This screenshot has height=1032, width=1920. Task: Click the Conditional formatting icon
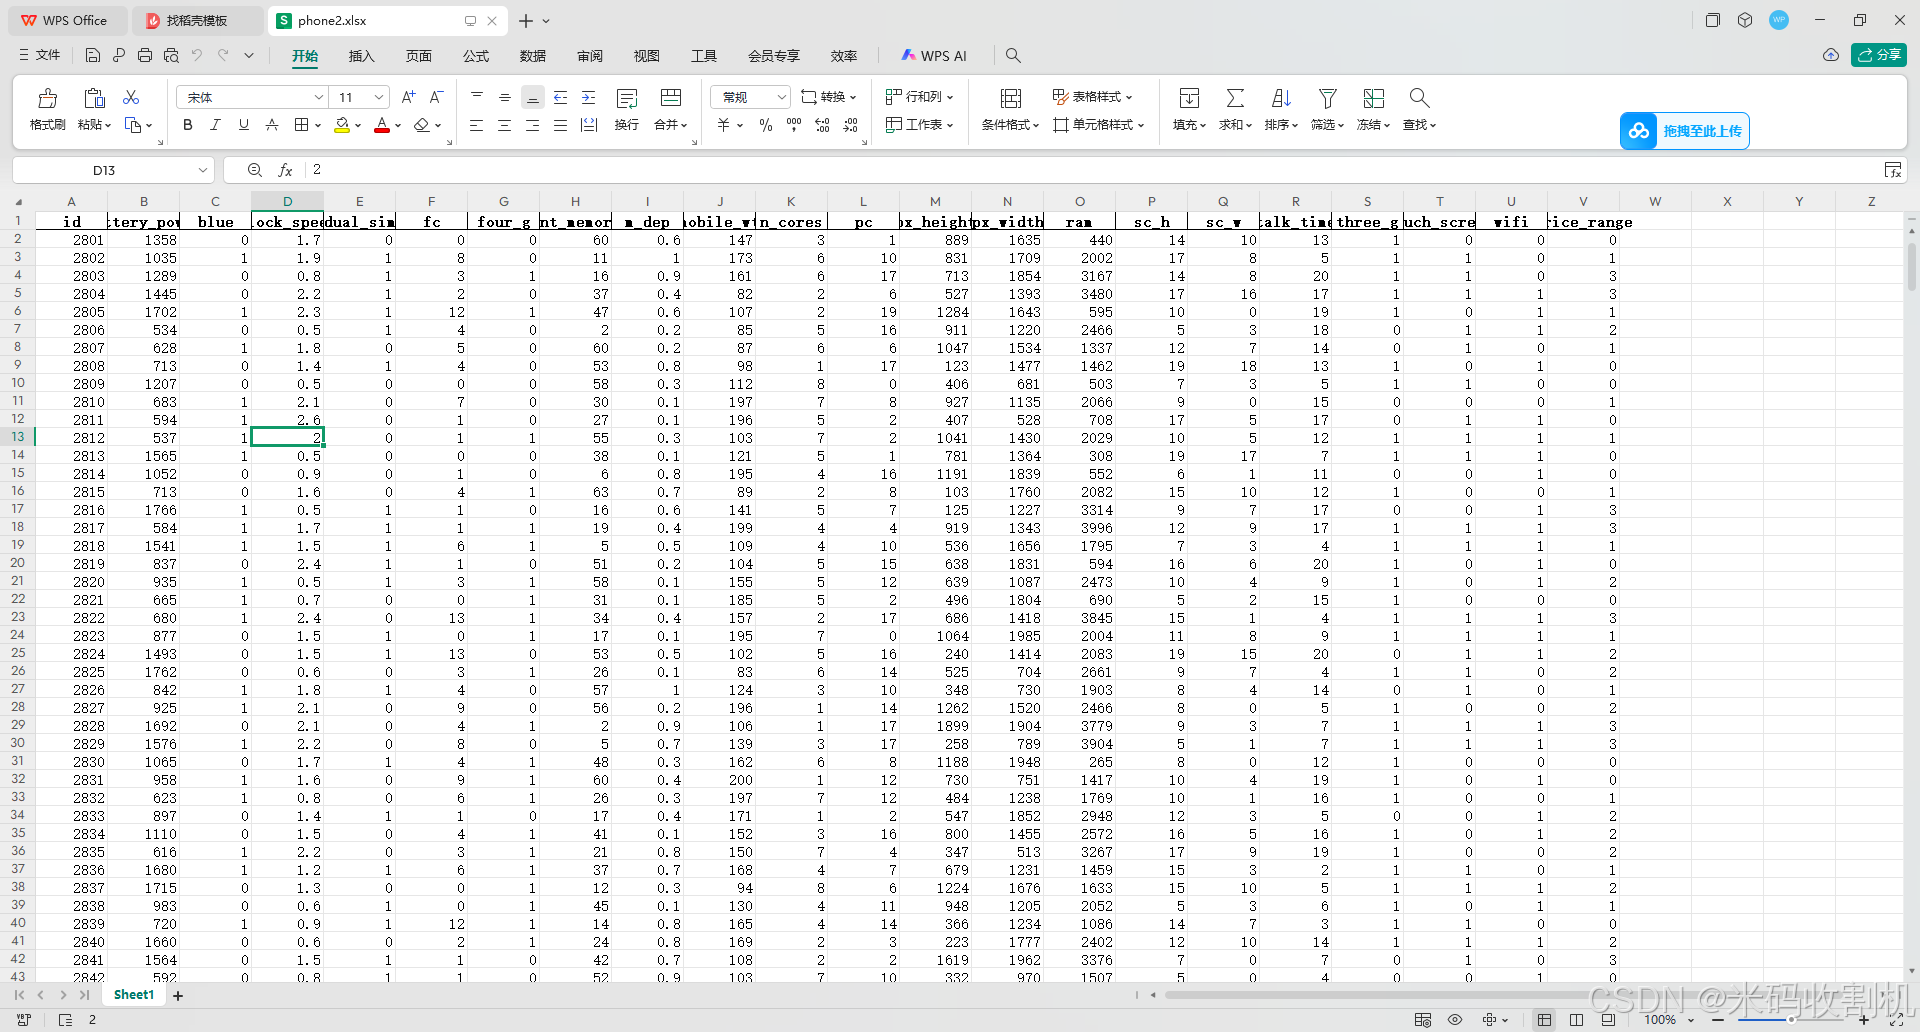[1011, 98]
